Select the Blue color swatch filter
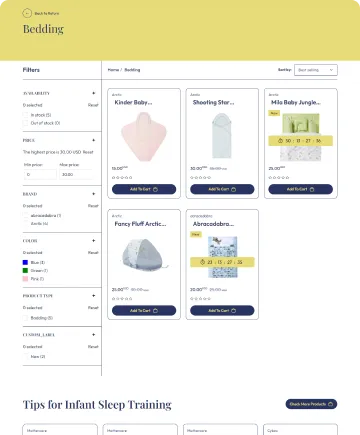 coord(25,263)
